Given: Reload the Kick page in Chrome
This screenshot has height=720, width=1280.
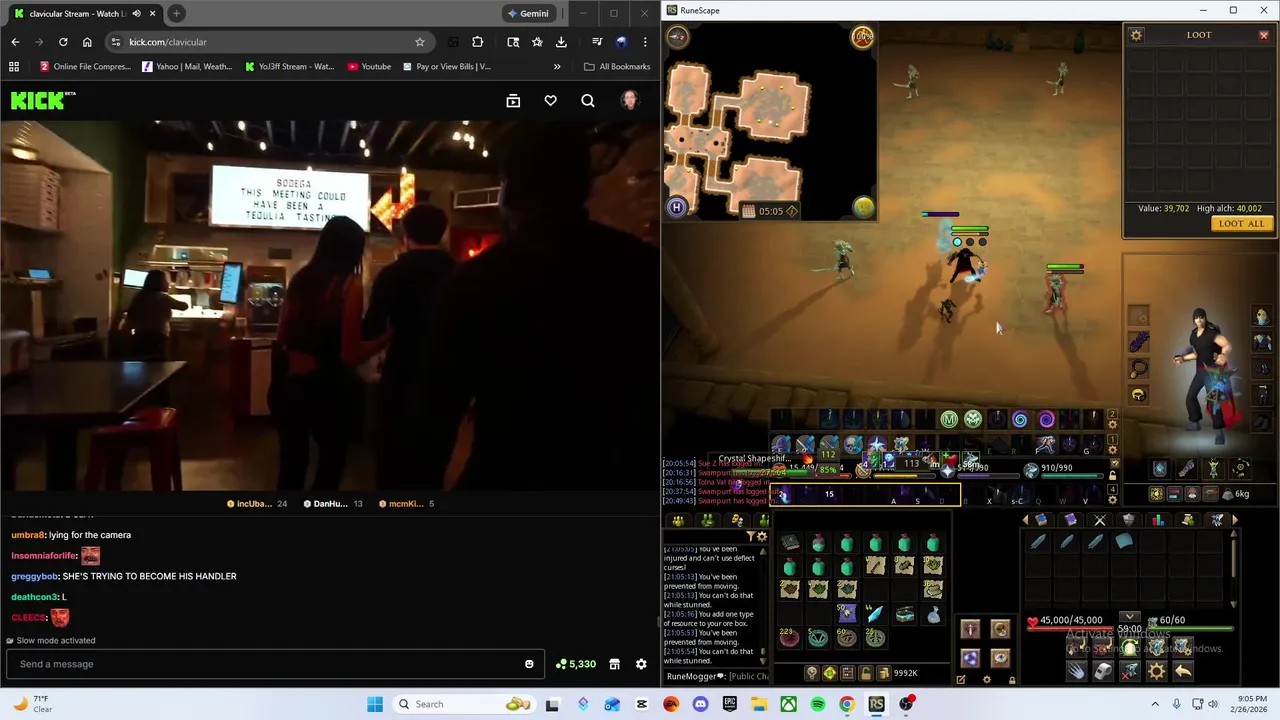Looking at the screenshot, I should (63, 42).
